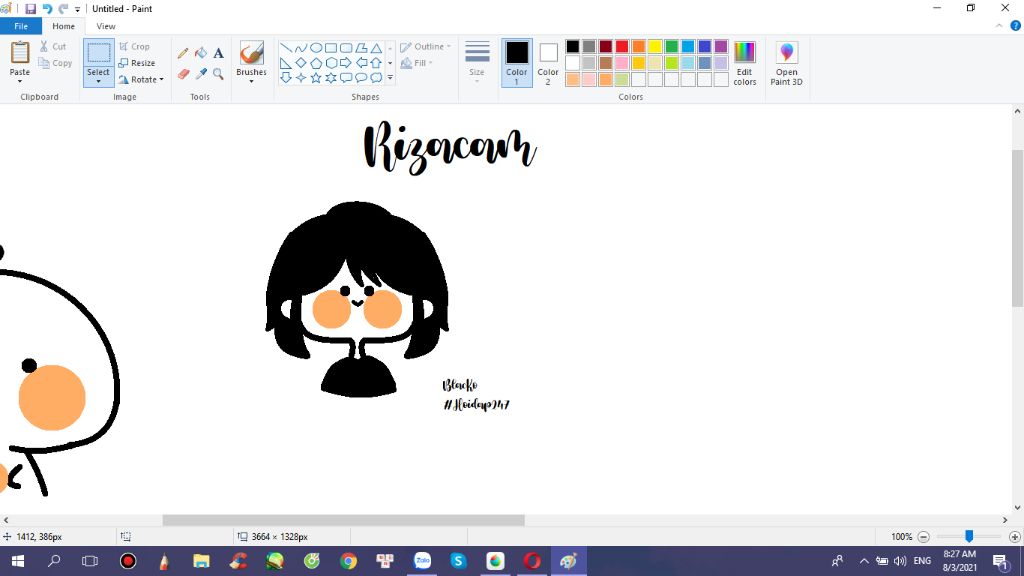Set Color 1 as the active color
Viewport: 1024px width, 576px height.
point(517,63)
